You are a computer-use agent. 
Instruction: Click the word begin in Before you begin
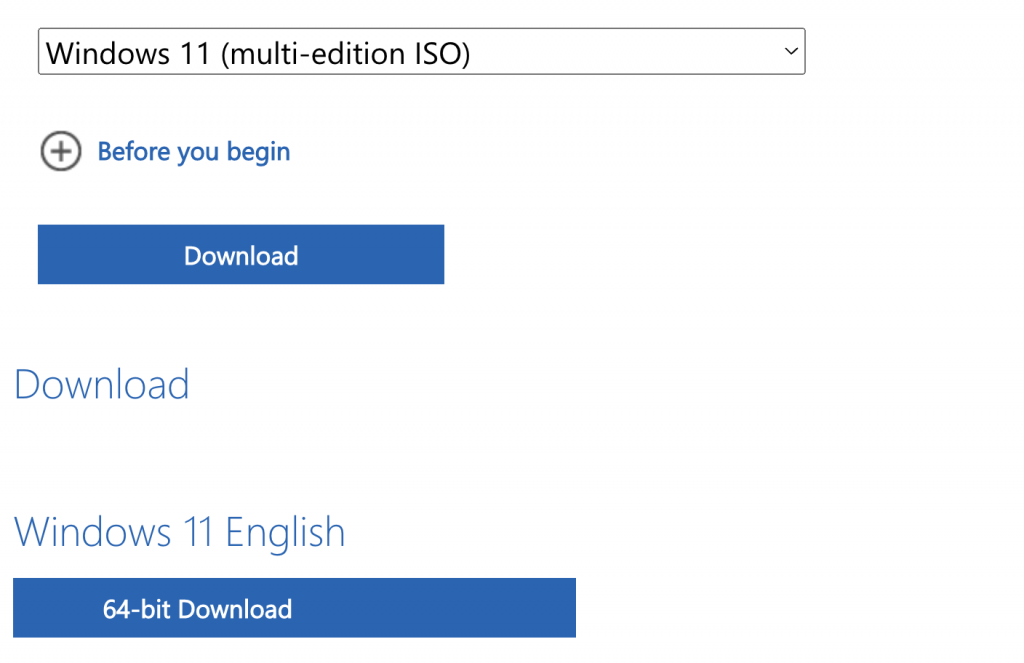259,152
